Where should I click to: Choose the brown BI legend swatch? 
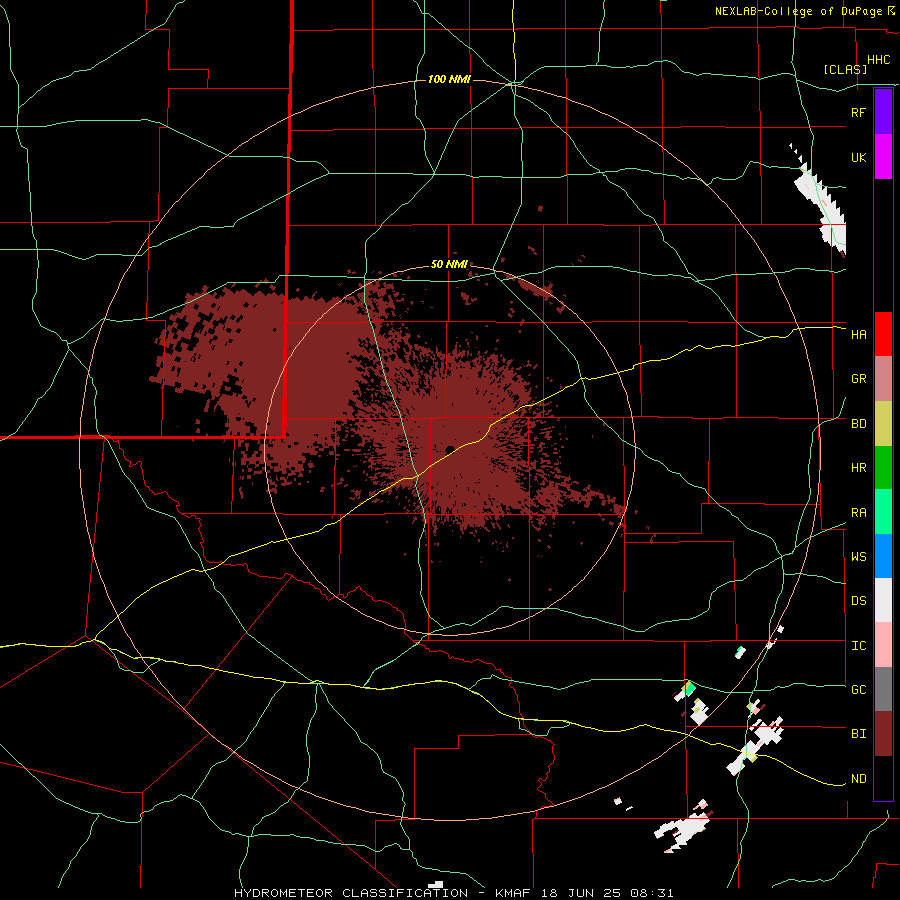point(883,734)
